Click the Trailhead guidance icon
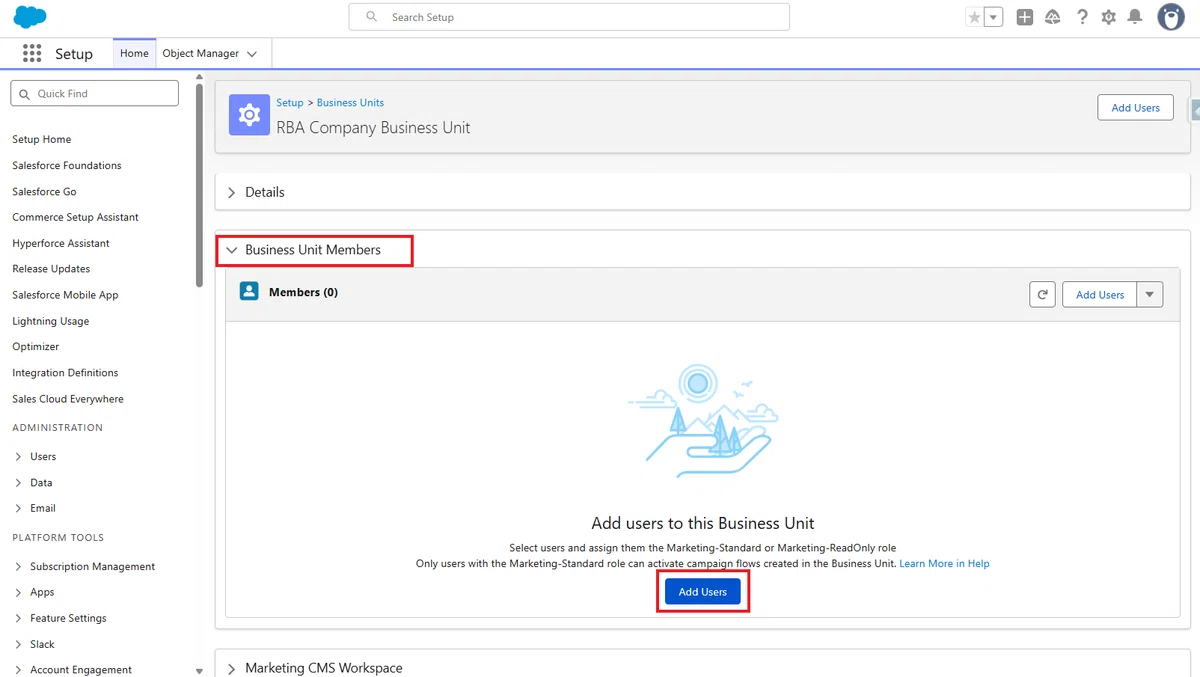The width and height of the screenshot is (1200, 677). pos(1053,17)
